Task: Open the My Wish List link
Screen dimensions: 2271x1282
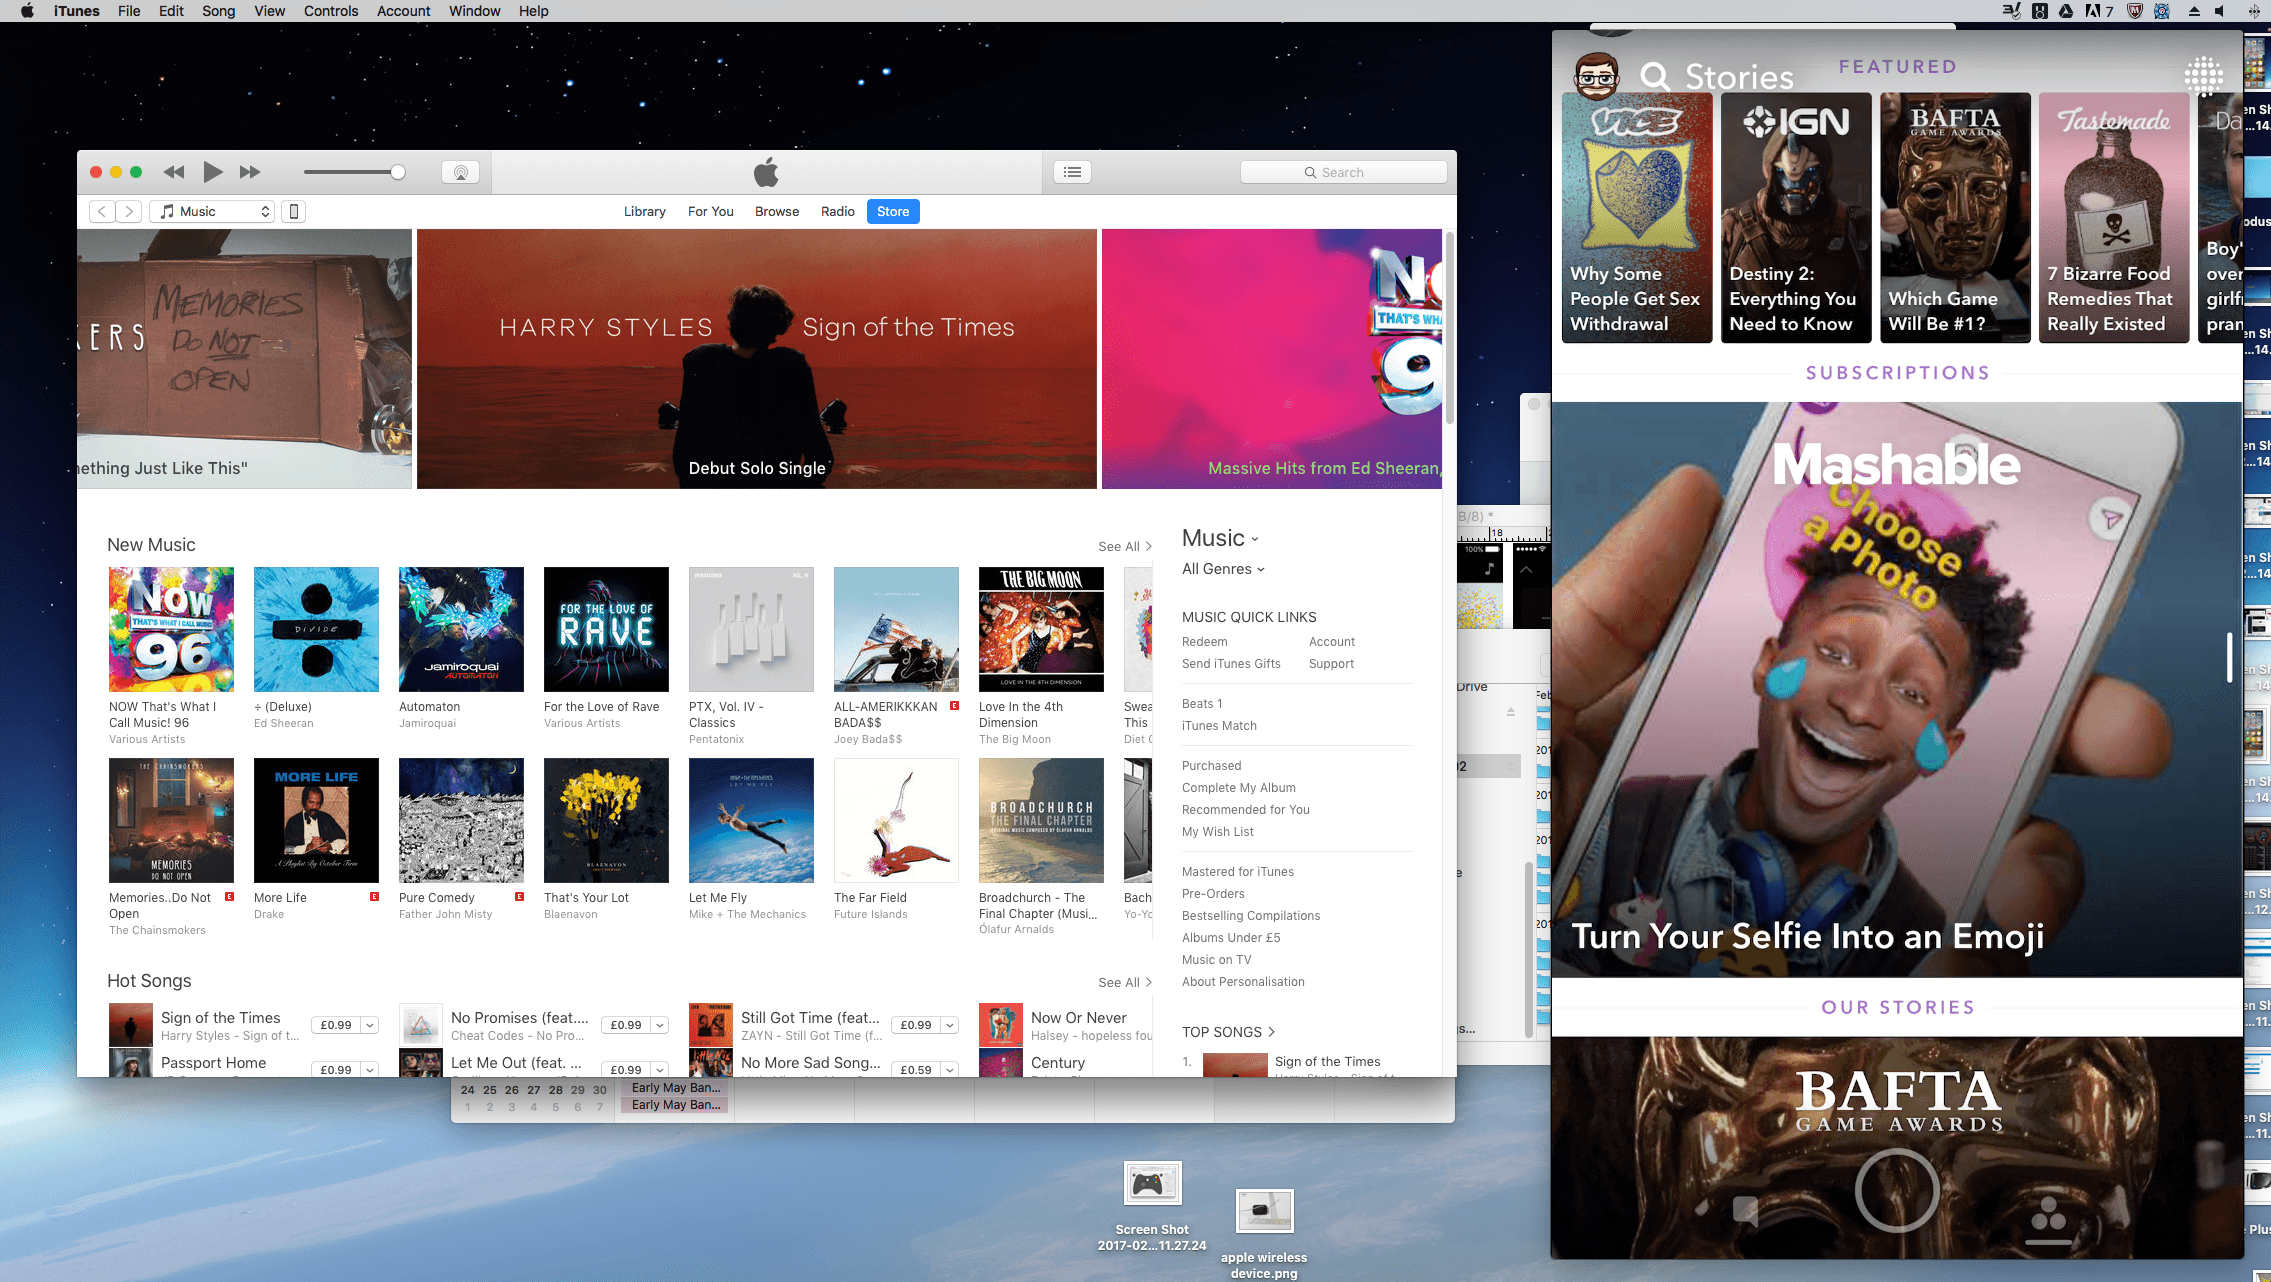Action: pyautogui.click(x=1217, y=832)
